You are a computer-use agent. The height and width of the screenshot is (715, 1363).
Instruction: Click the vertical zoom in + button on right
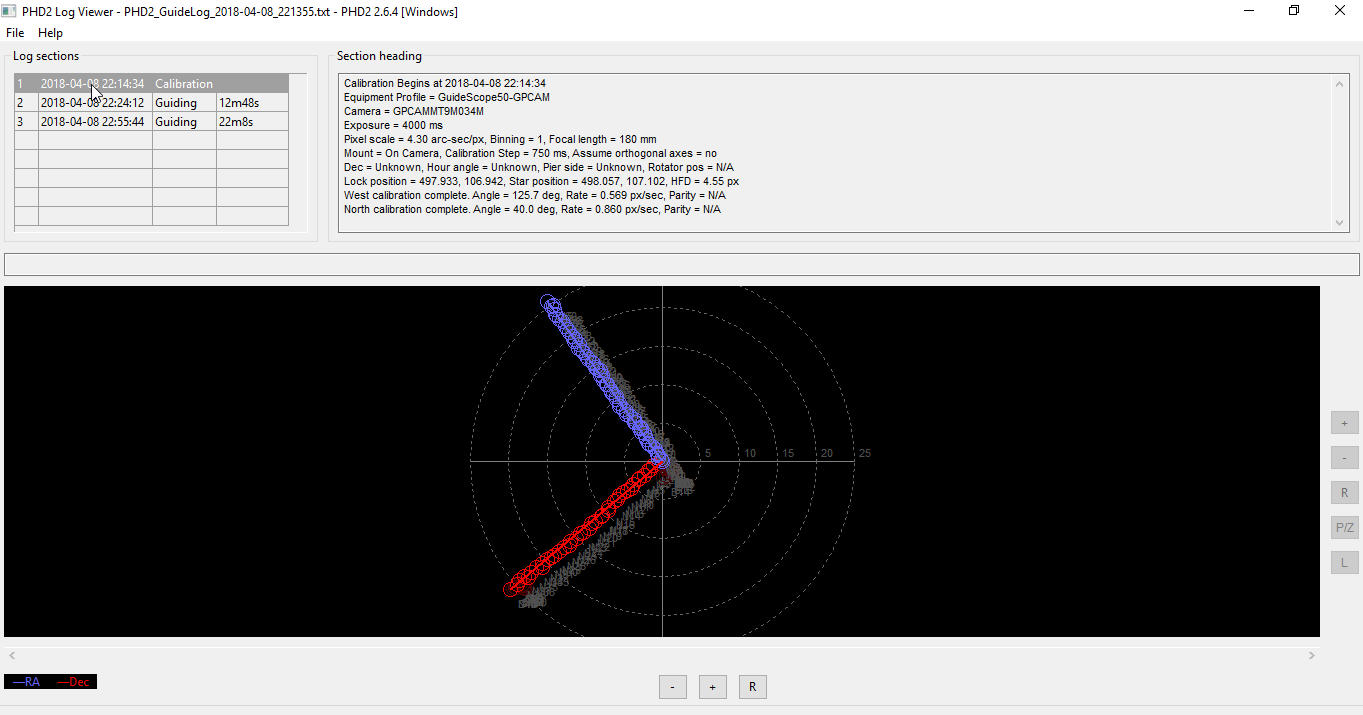click(x=1344, y=423)
